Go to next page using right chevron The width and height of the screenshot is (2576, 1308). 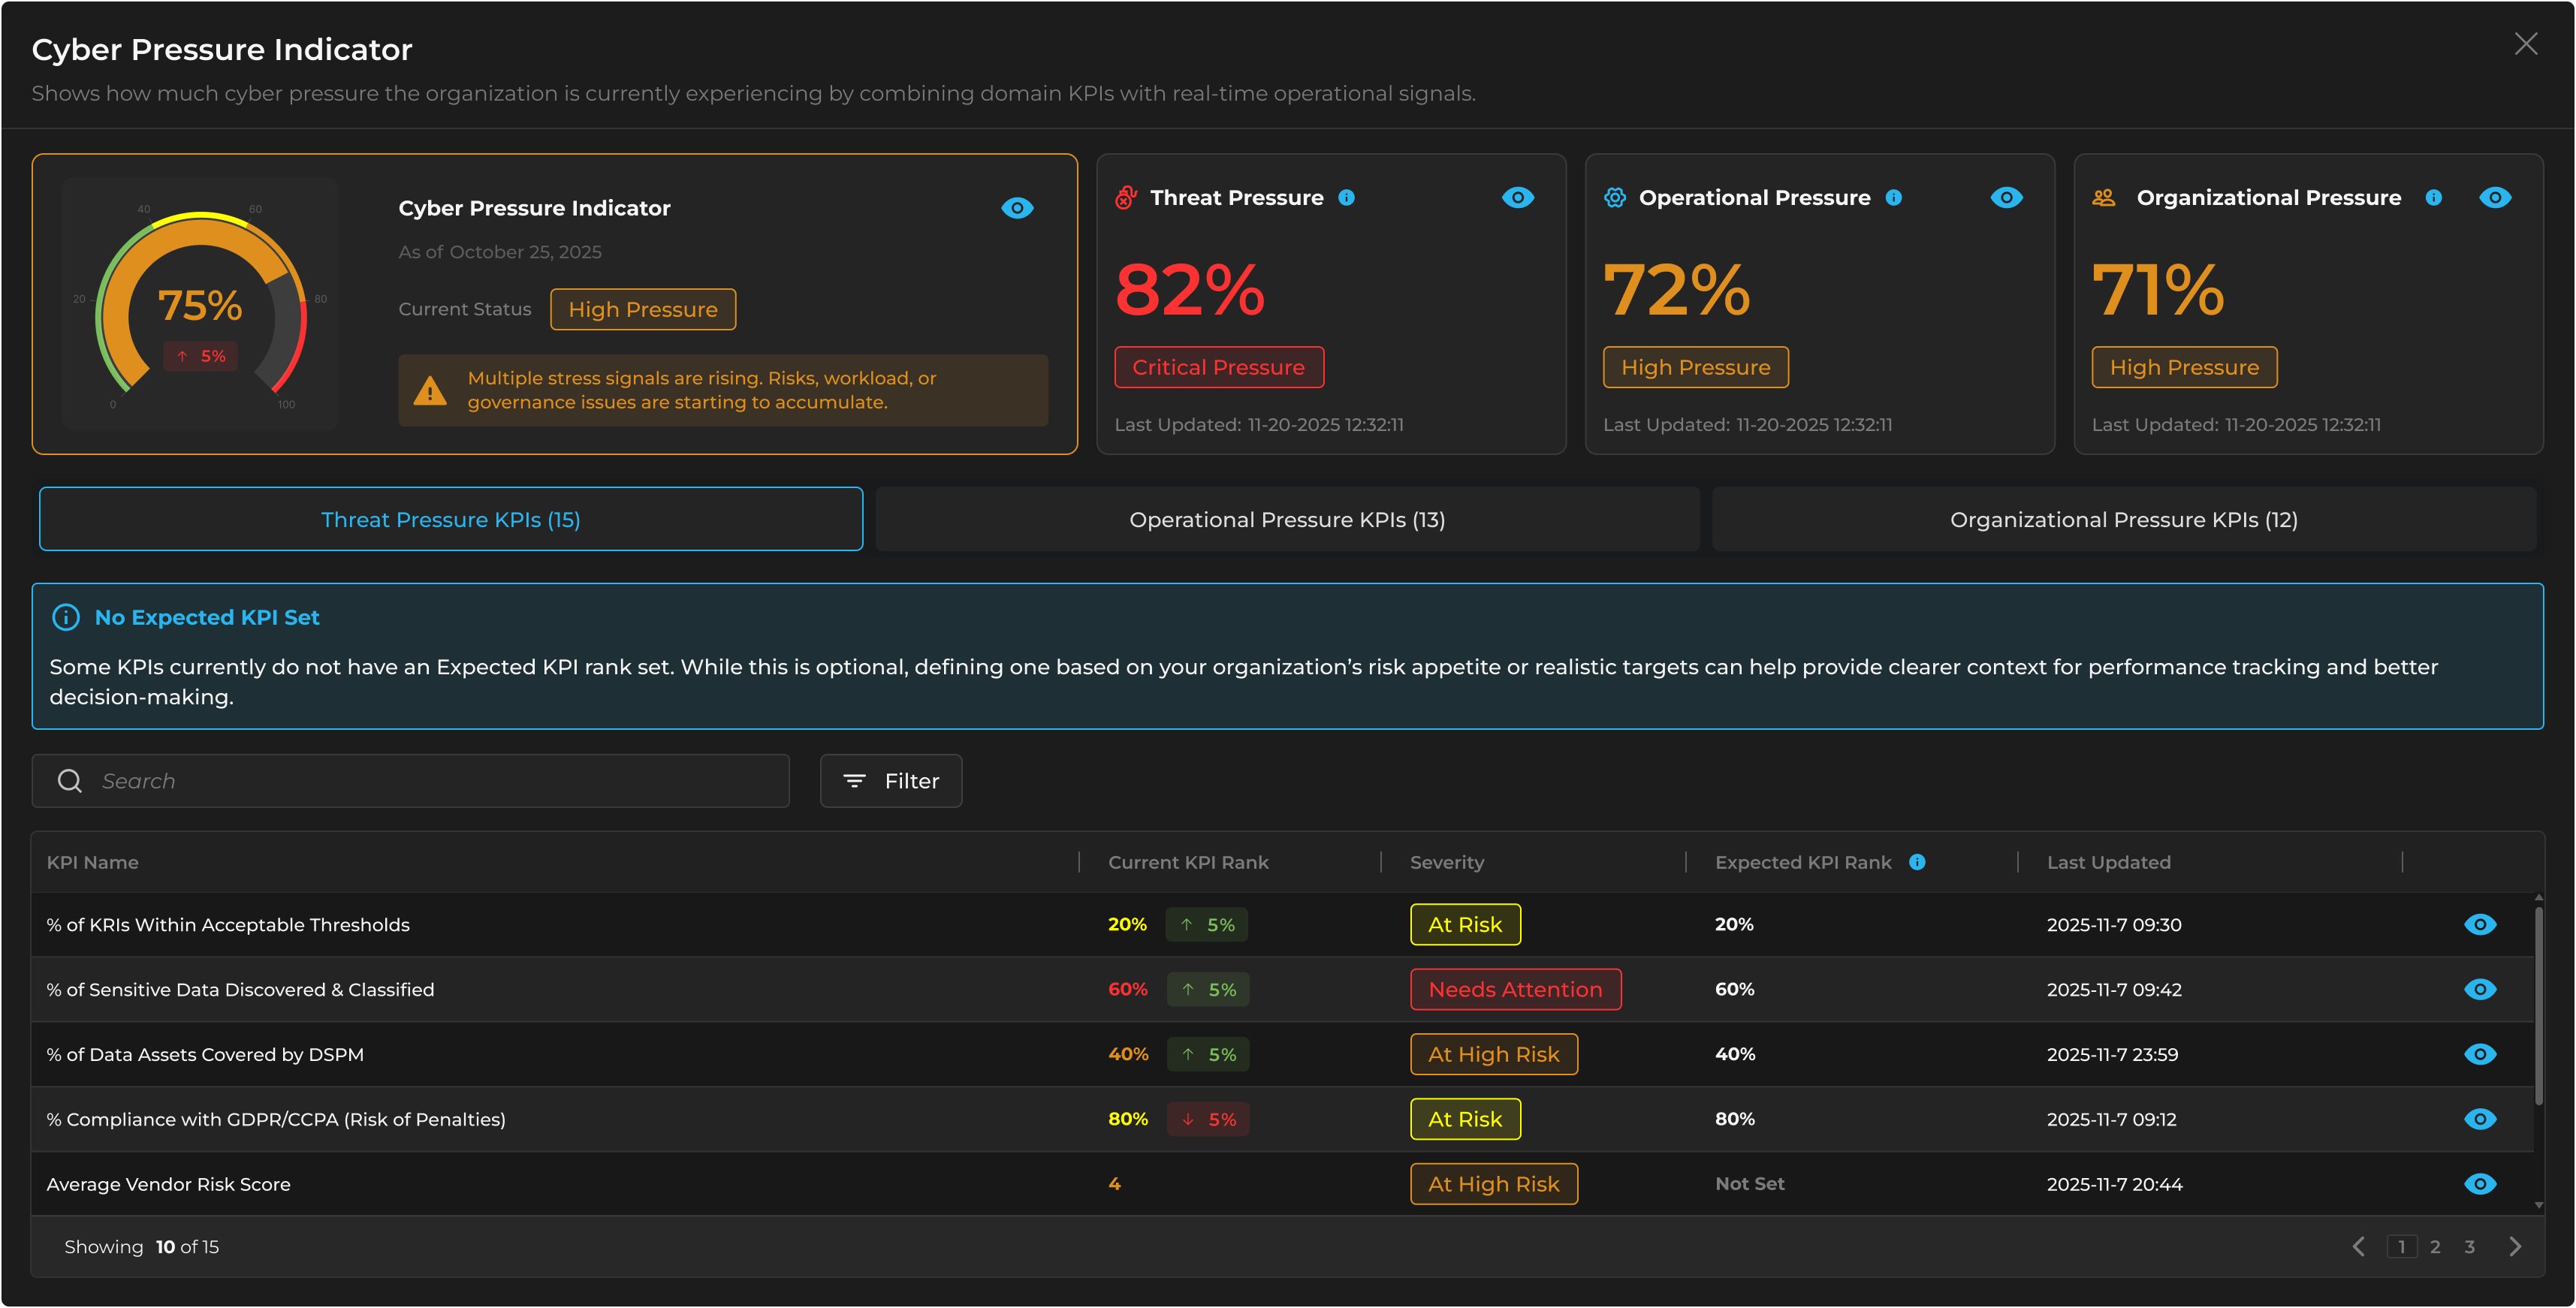[x=2515, y=1247]
